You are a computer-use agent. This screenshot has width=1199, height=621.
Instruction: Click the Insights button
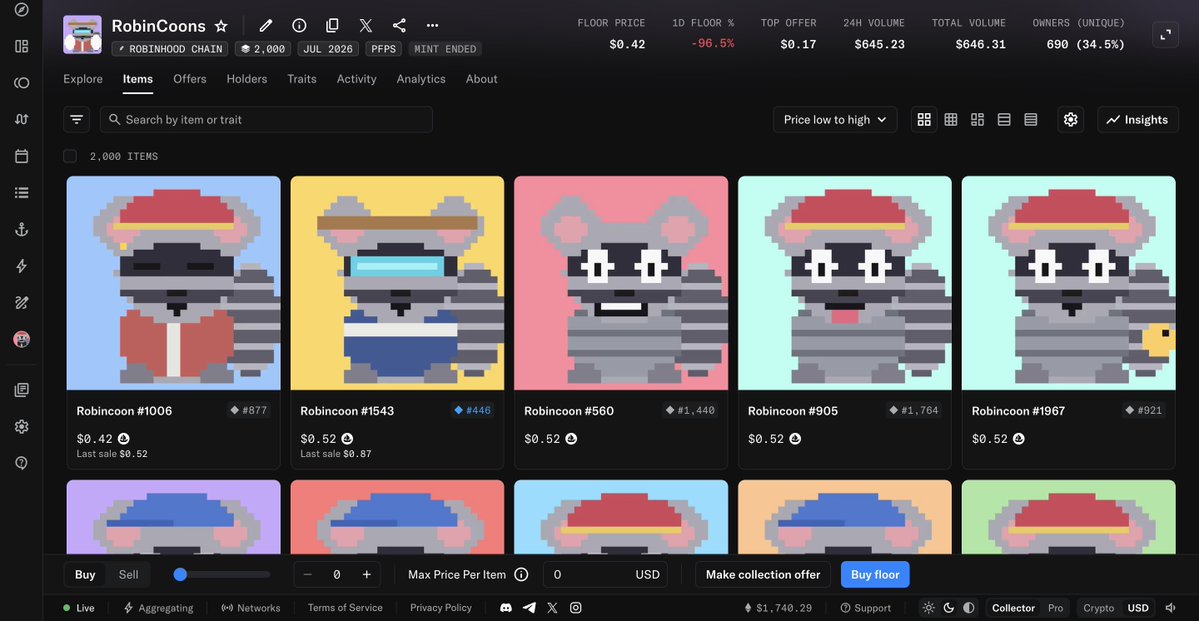tap(1138, 119)
